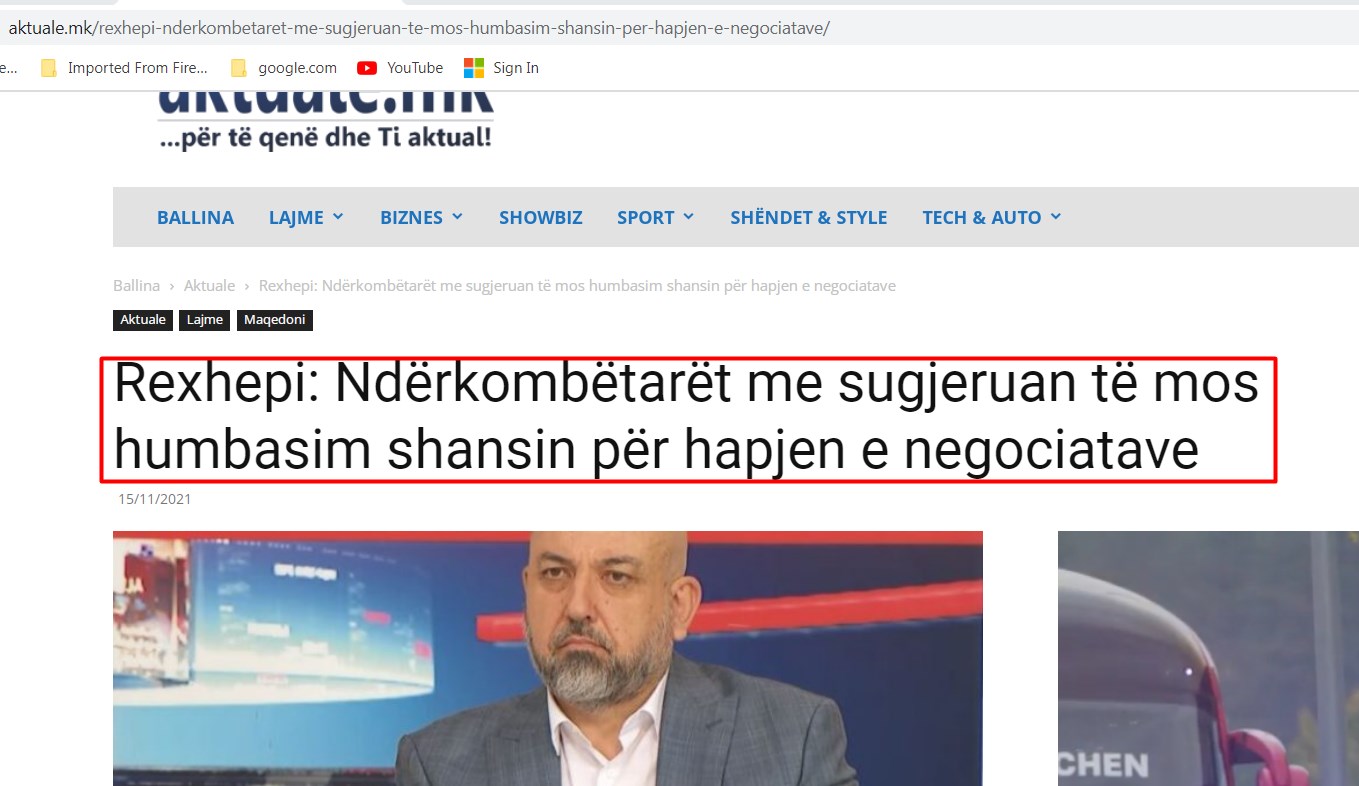Image resolution: width=1359 pixels, height=786 pixels.
Task: Click the Aktuale breadcrumb link
Action: pyautogui.click(x=209, y=286)
